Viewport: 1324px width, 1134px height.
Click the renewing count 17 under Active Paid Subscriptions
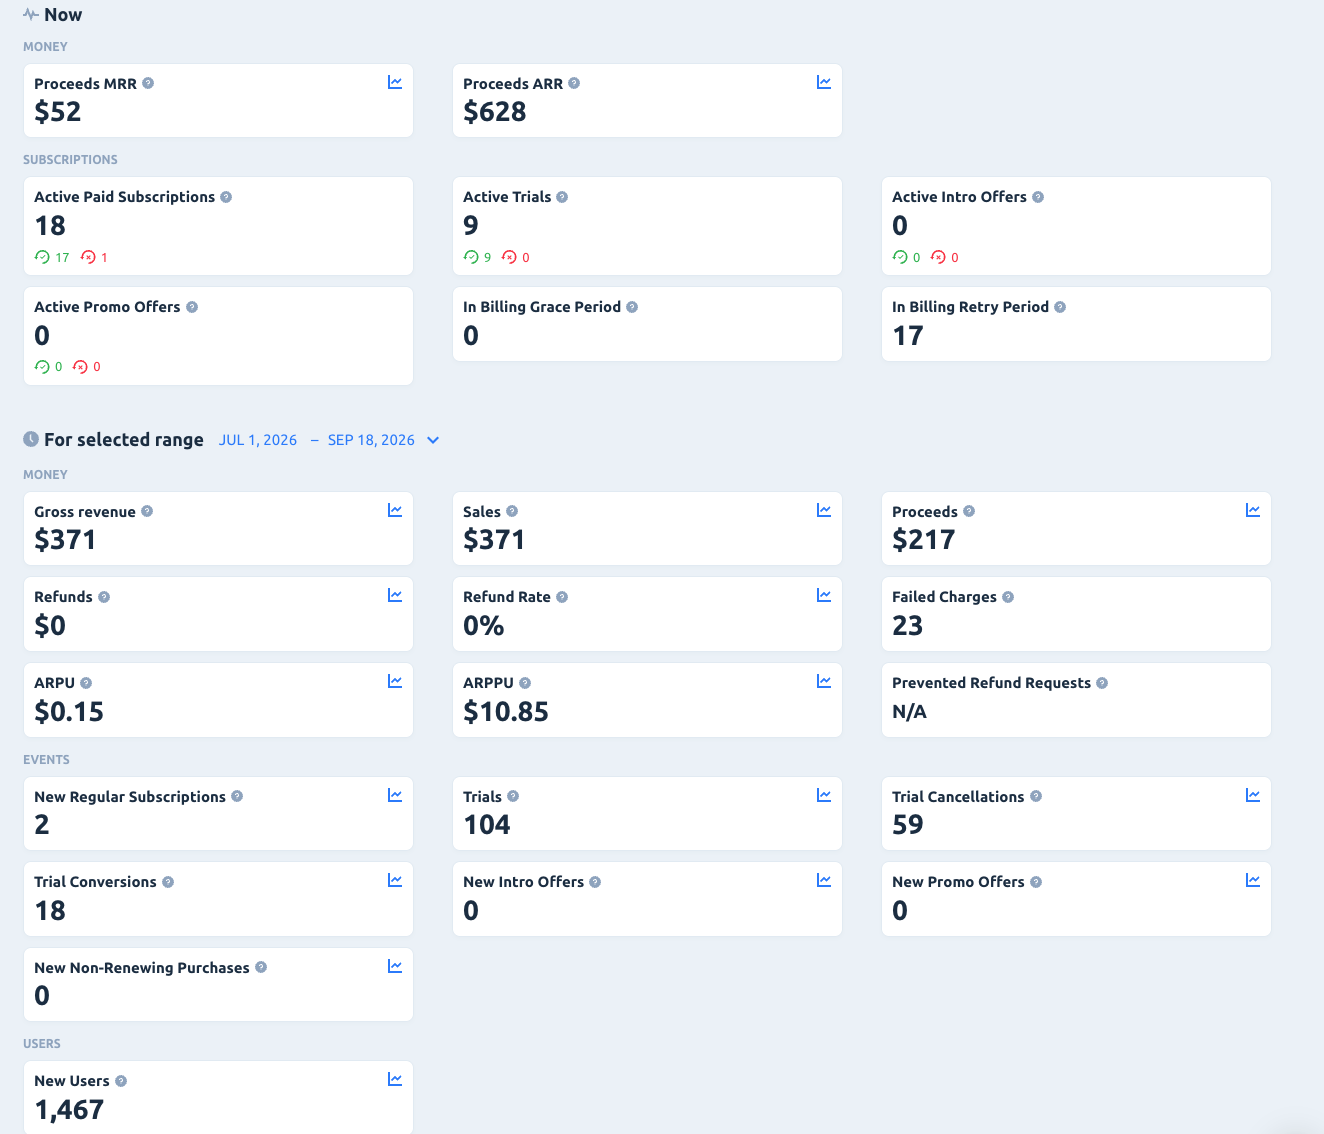(62, 258)
